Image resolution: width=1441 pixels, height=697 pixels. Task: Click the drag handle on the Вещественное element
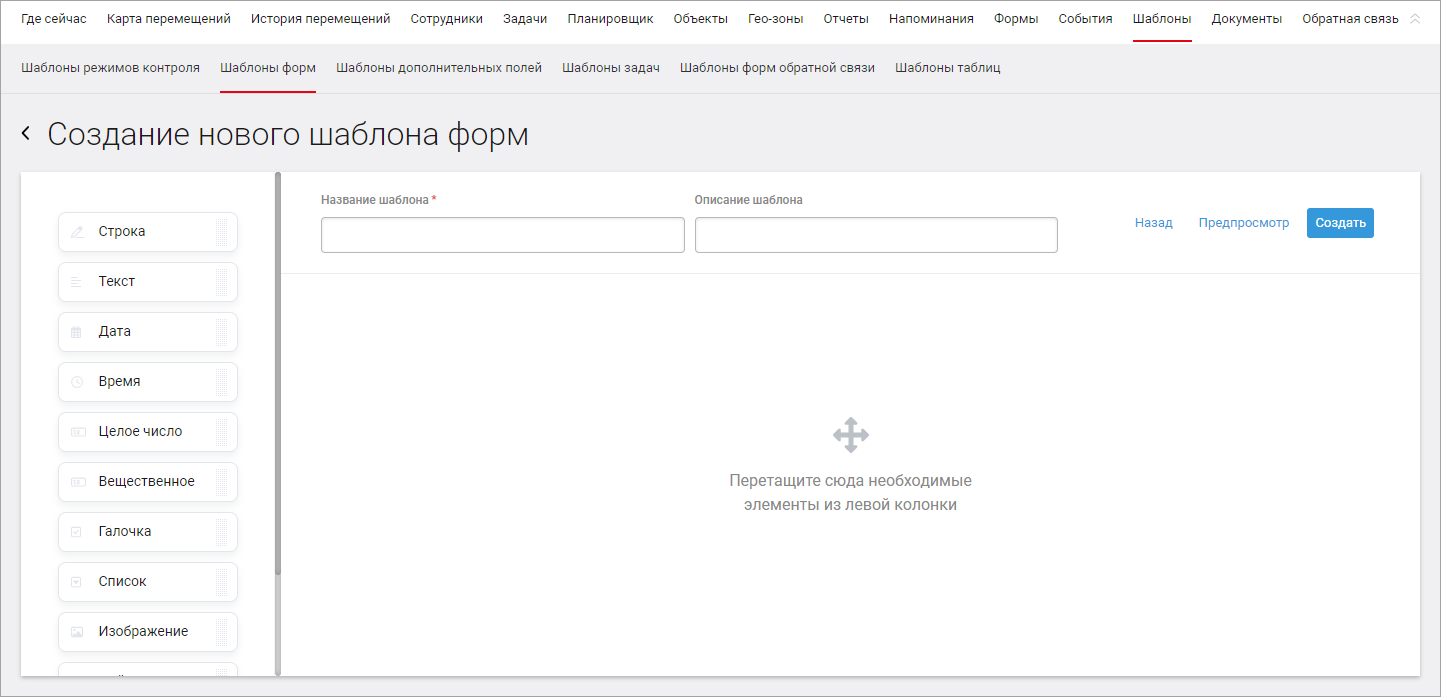(222, 482)
